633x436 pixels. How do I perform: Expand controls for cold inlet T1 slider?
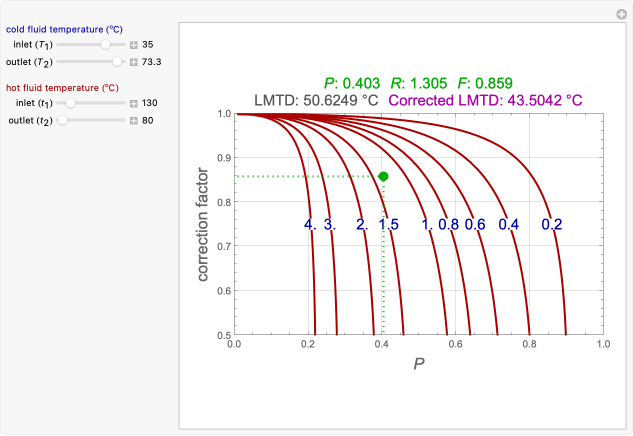click(x=134, y=45)
